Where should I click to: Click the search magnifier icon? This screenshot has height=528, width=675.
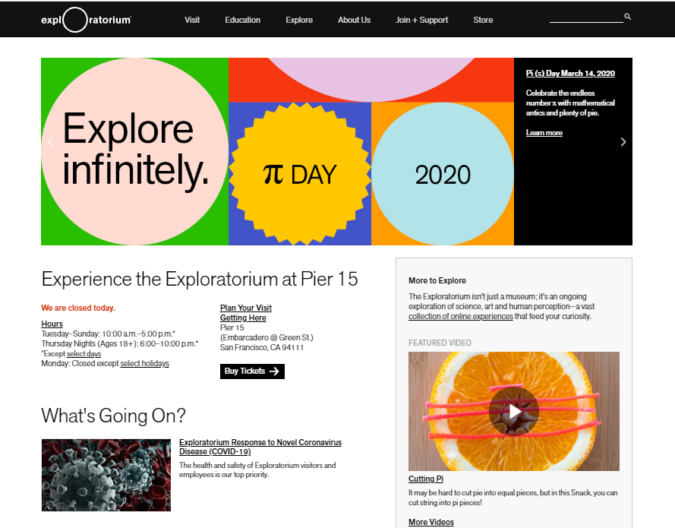tap(628, 16)
